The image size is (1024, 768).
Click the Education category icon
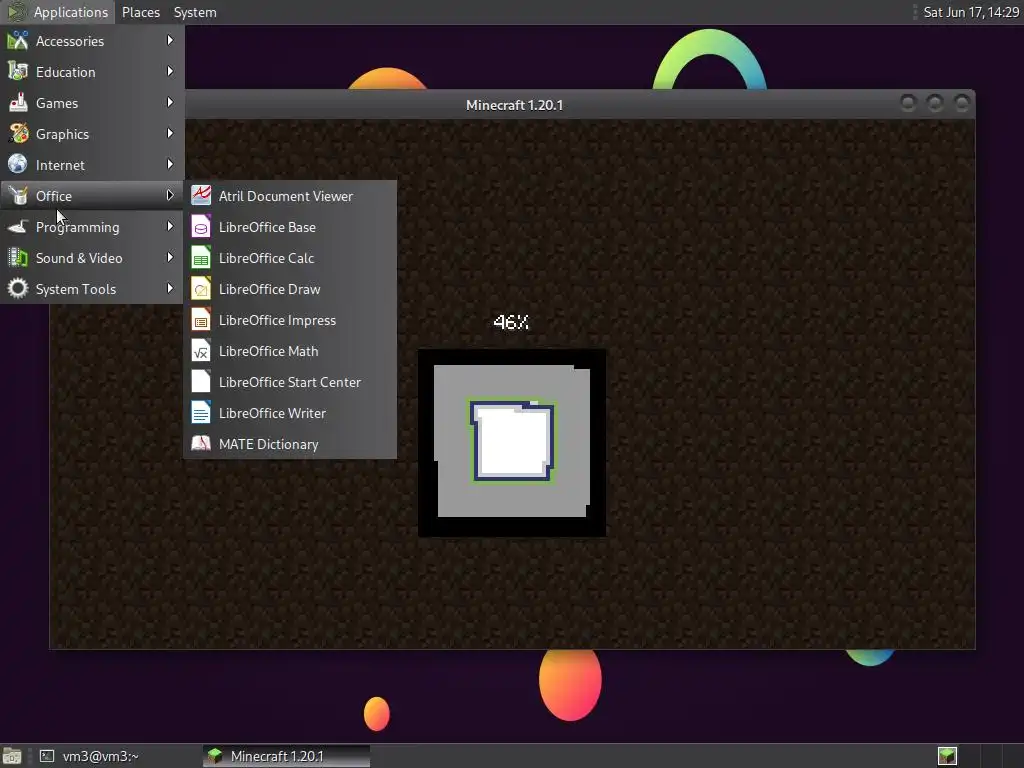tap(18, 72)
